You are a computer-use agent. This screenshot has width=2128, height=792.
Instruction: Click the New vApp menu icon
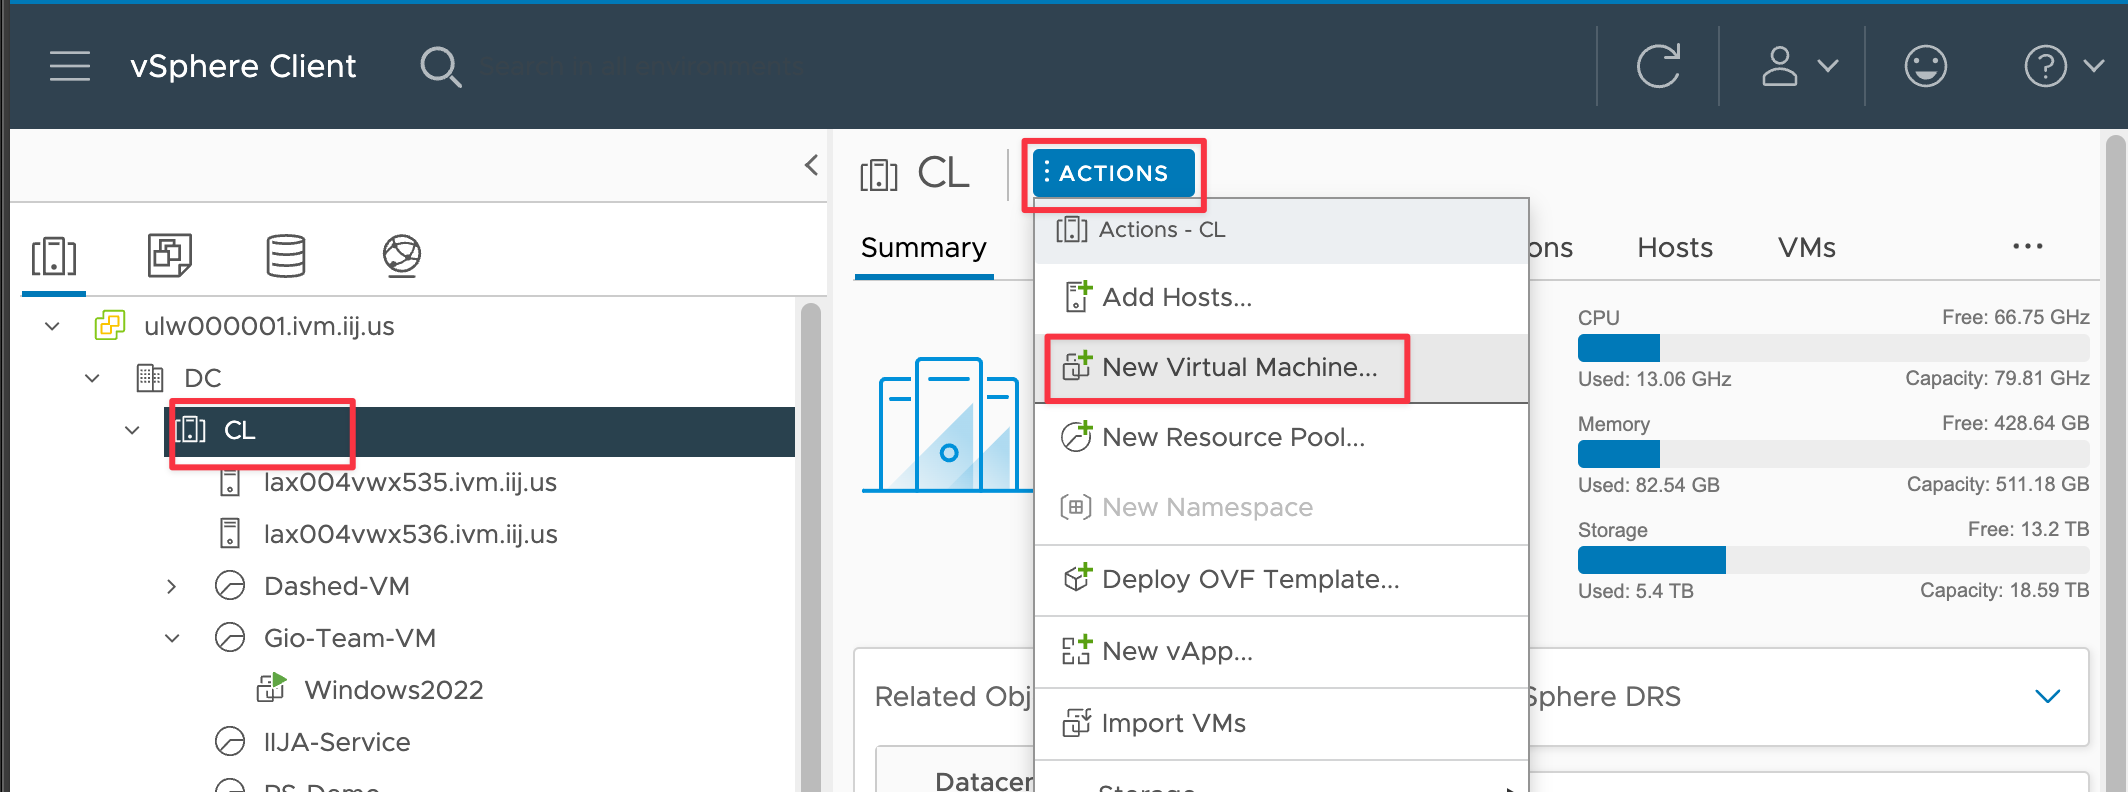pos(1076,650)
